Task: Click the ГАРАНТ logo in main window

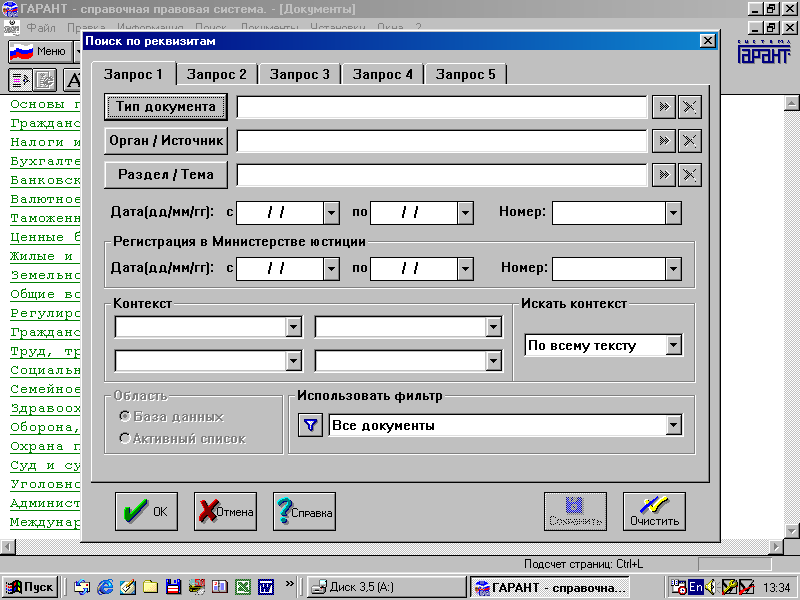Action: point(764,51)
